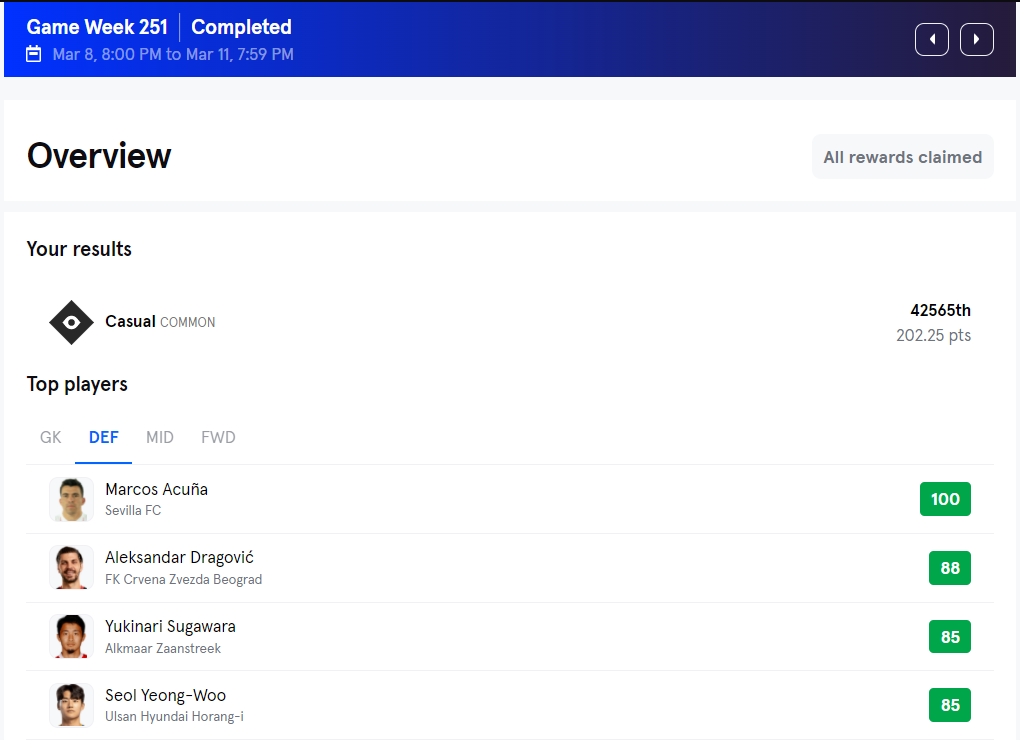Switch to the MID tab
The width and height of the screenshot is (1020, 740).
[x=160, y=438]
